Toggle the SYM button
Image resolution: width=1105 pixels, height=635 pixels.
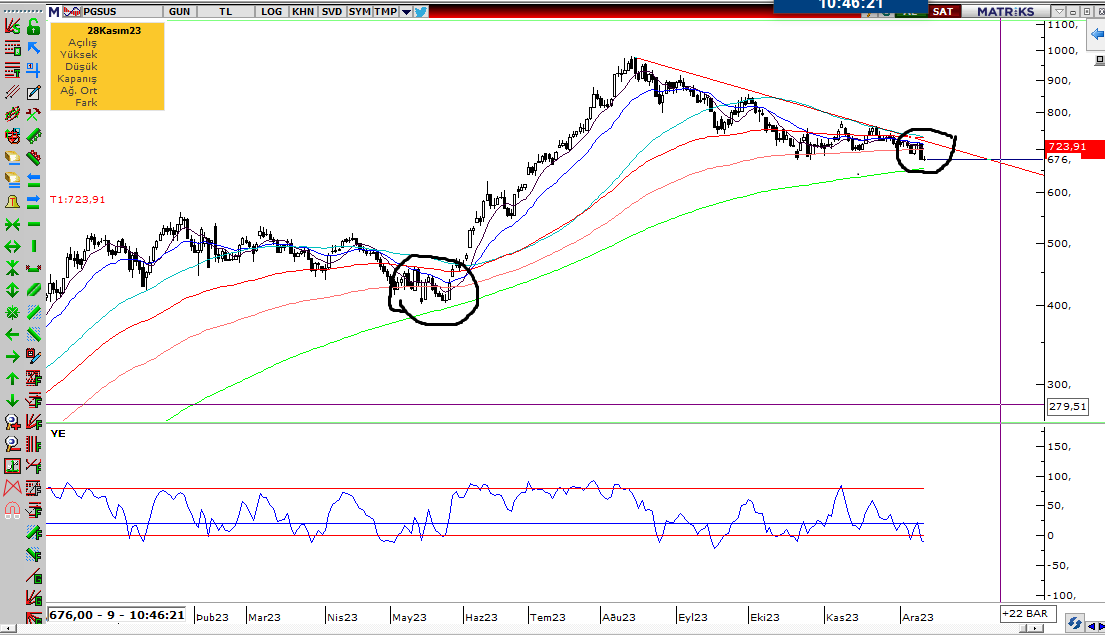point(359,11)
